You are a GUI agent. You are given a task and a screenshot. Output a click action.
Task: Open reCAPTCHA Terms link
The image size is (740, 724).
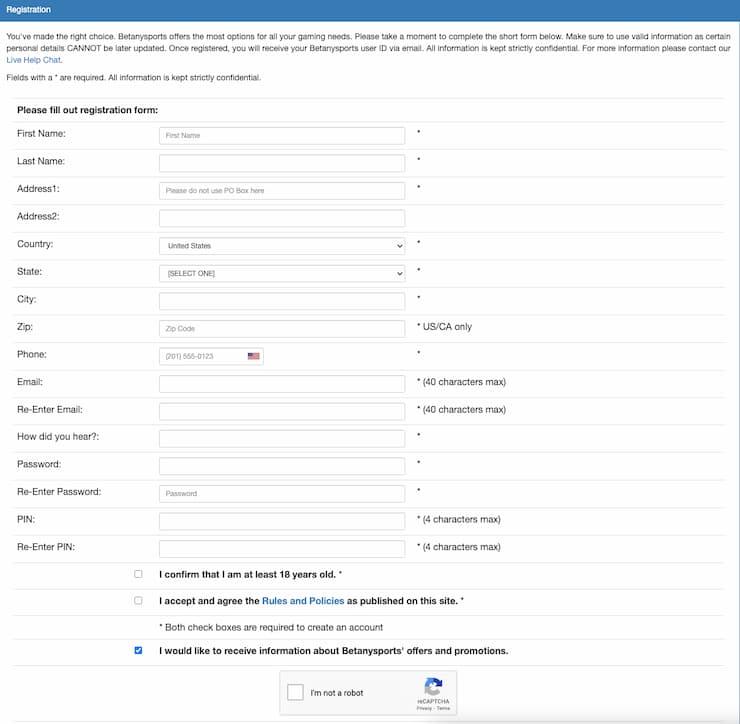pos(443,708)
